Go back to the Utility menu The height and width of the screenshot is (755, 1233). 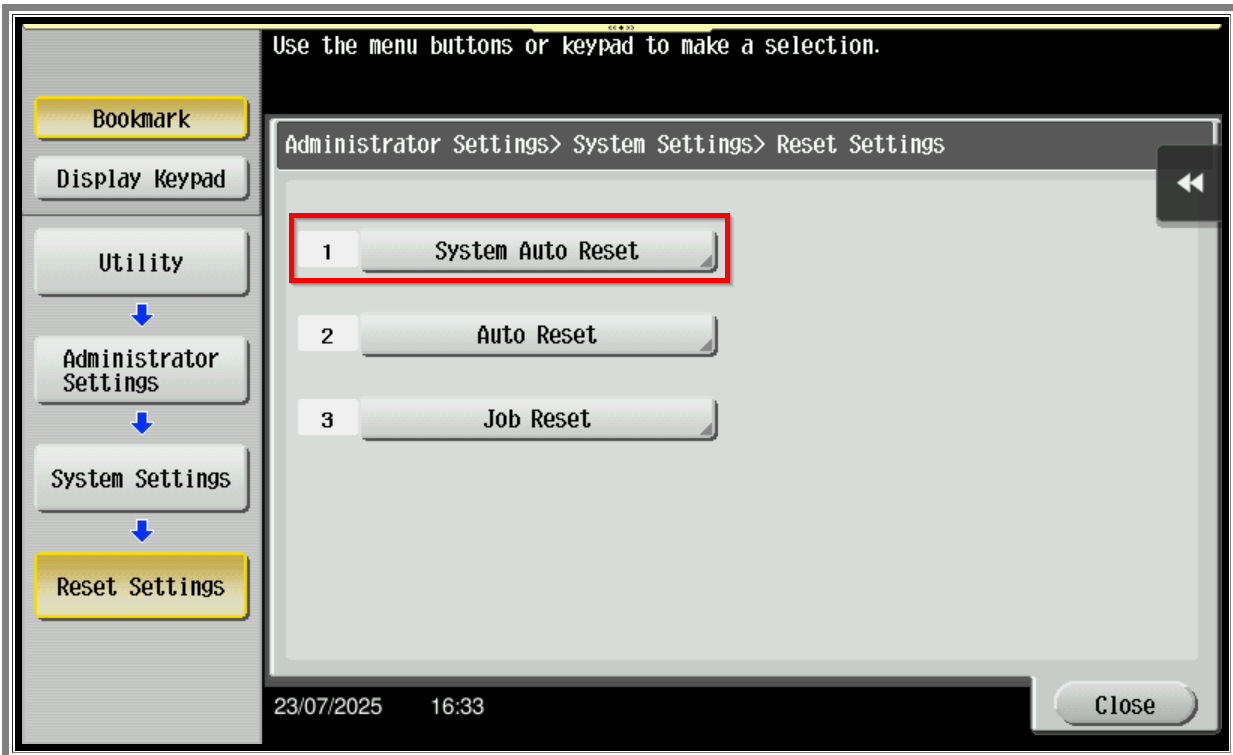(x=141, y=263)
